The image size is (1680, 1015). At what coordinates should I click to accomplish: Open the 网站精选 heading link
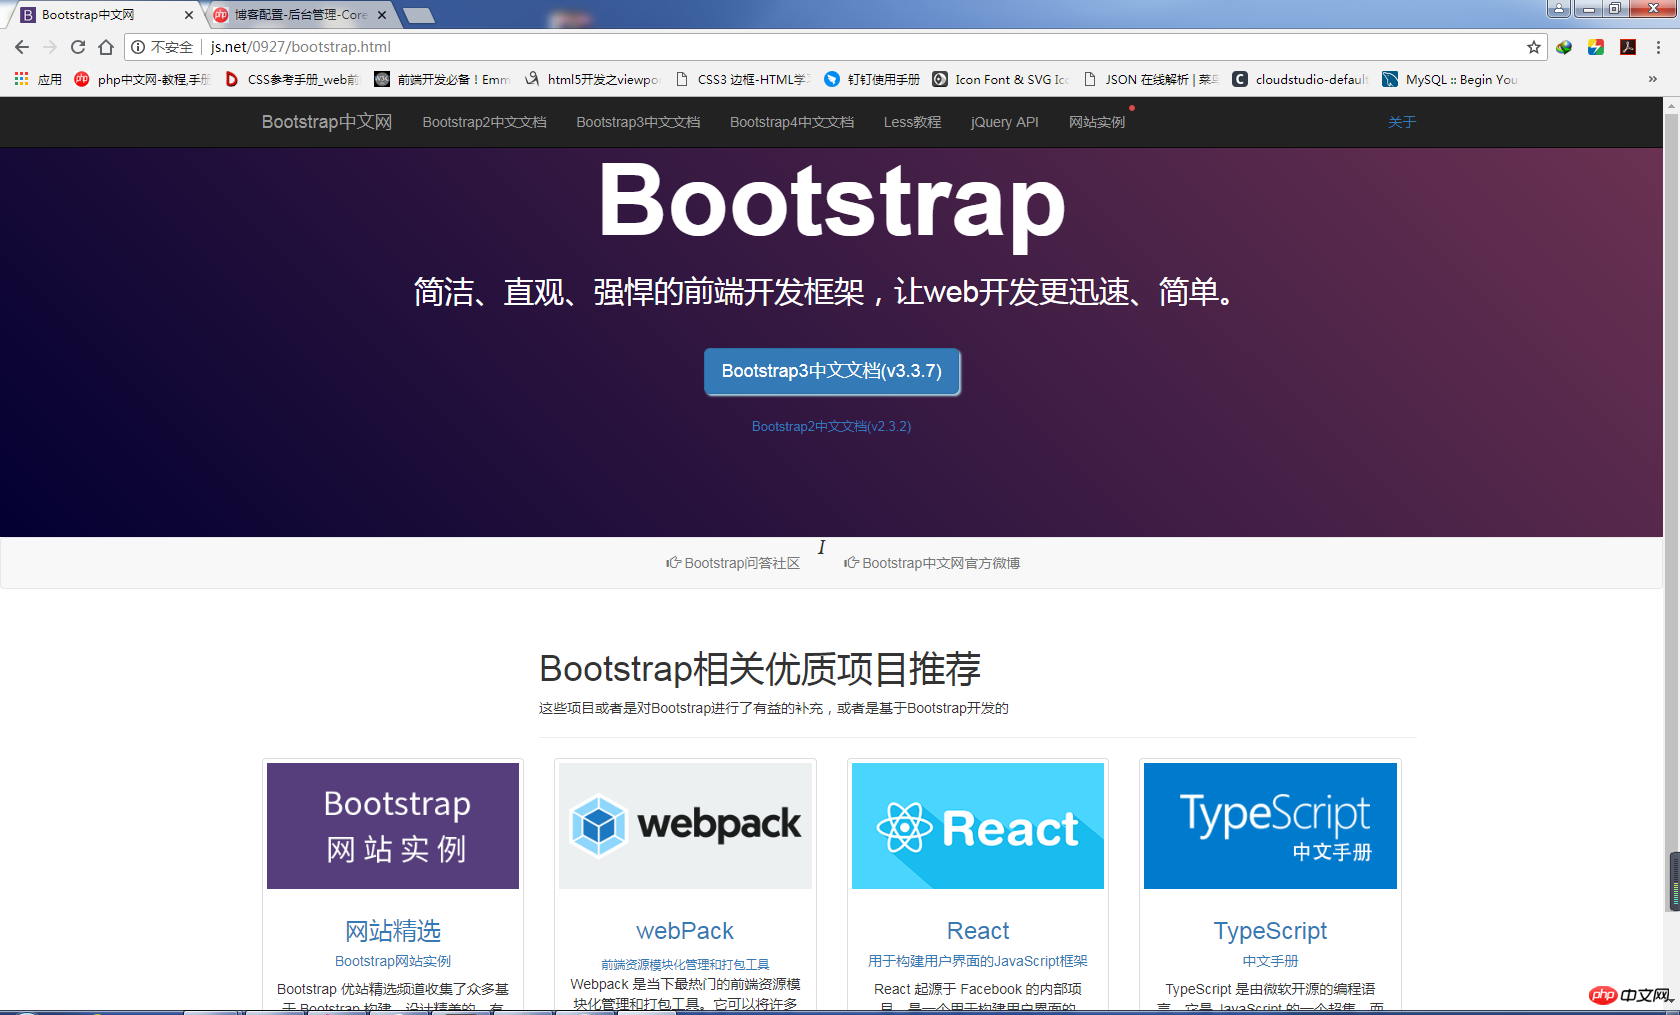393,931
